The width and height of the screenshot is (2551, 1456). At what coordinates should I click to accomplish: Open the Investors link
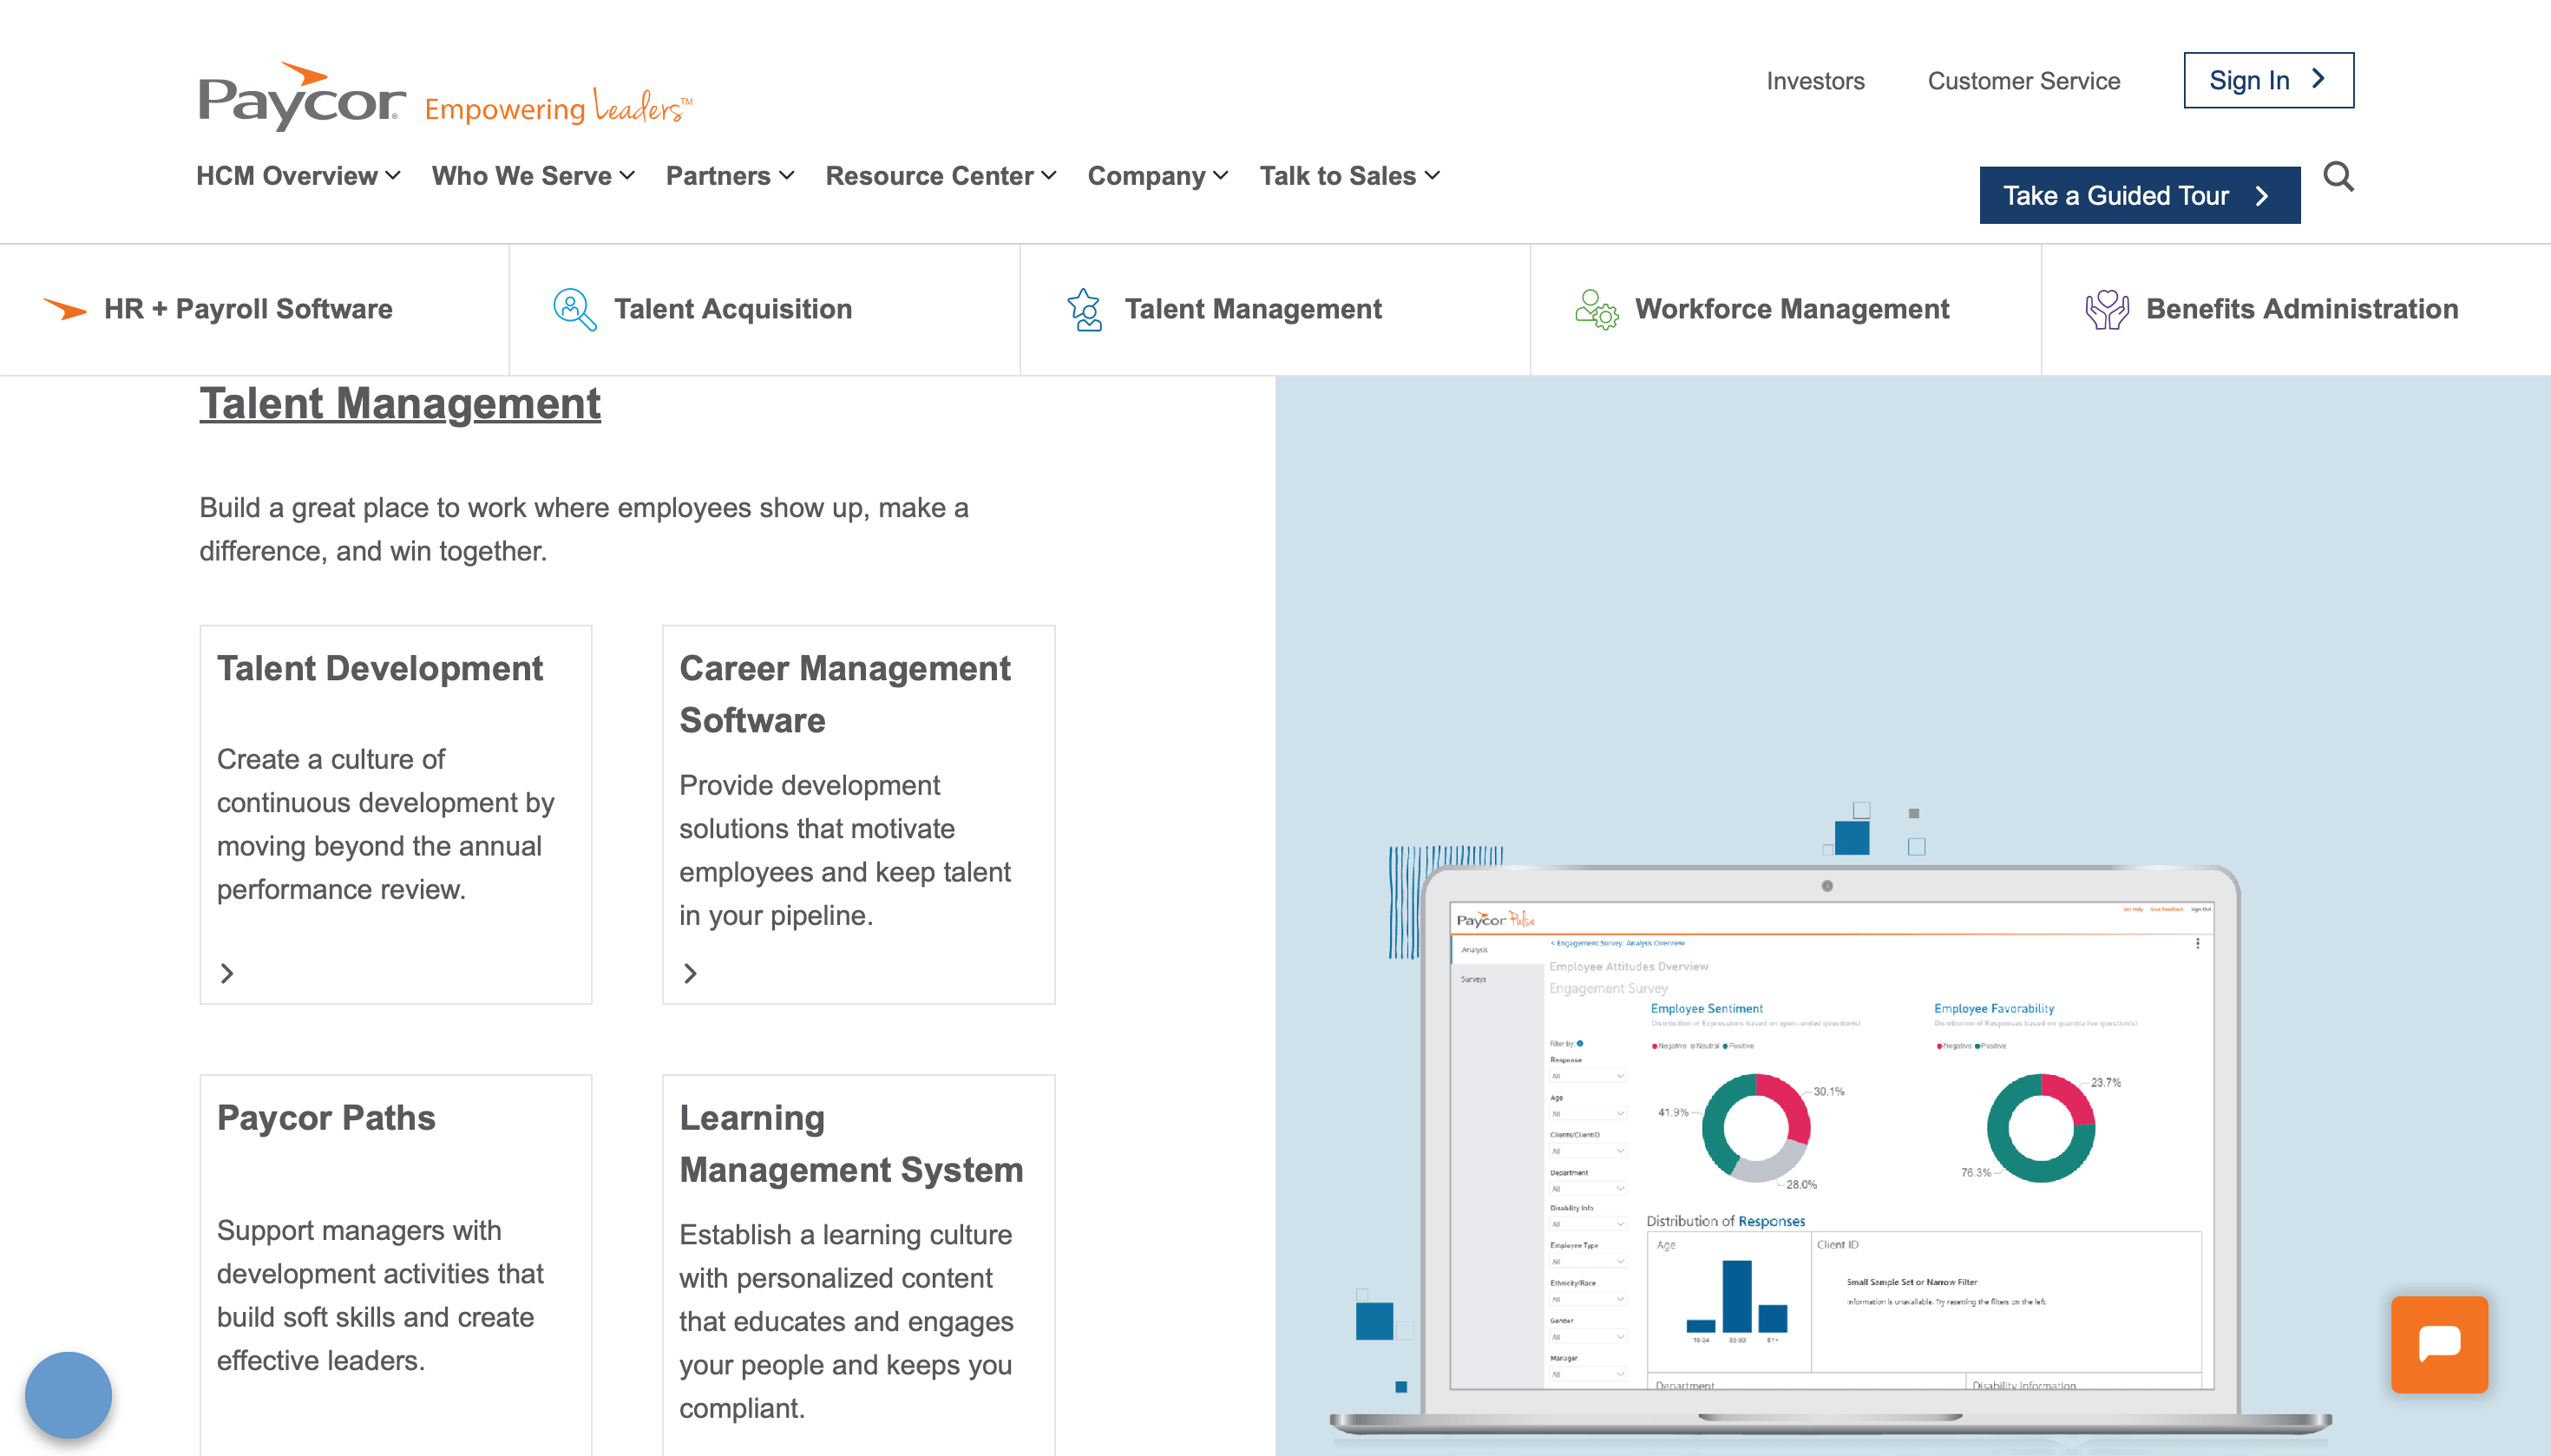point(1815,81)
